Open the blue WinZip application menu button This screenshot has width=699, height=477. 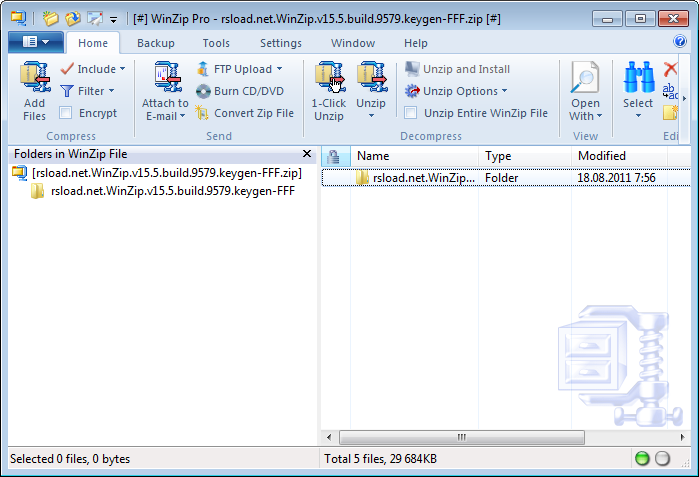[x=36, y=42]
